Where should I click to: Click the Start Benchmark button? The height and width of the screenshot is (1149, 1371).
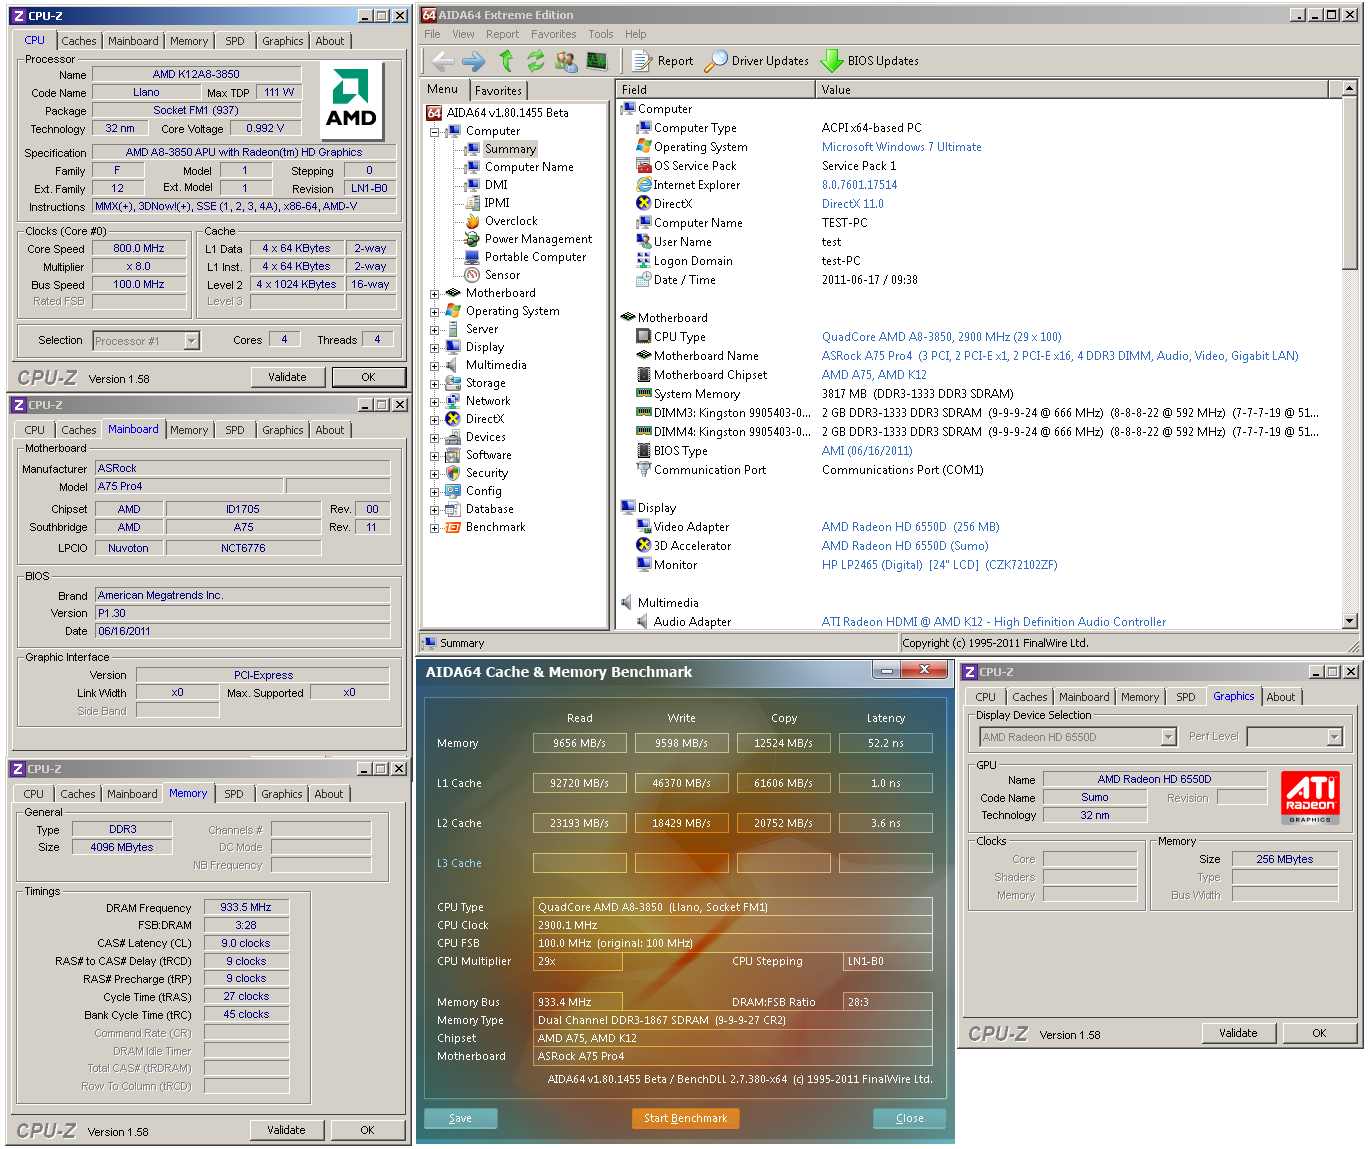pyautogui.click(x=685, y=1118)
